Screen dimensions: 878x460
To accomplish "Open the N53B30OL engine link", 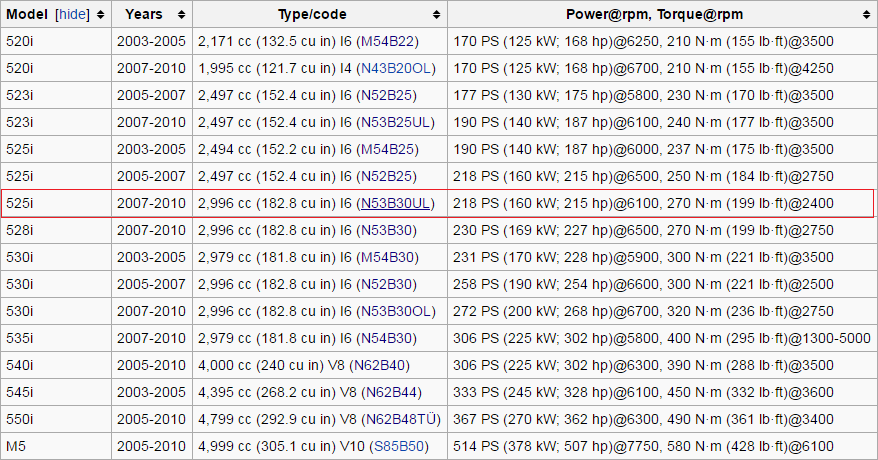I will pos(396,311).
